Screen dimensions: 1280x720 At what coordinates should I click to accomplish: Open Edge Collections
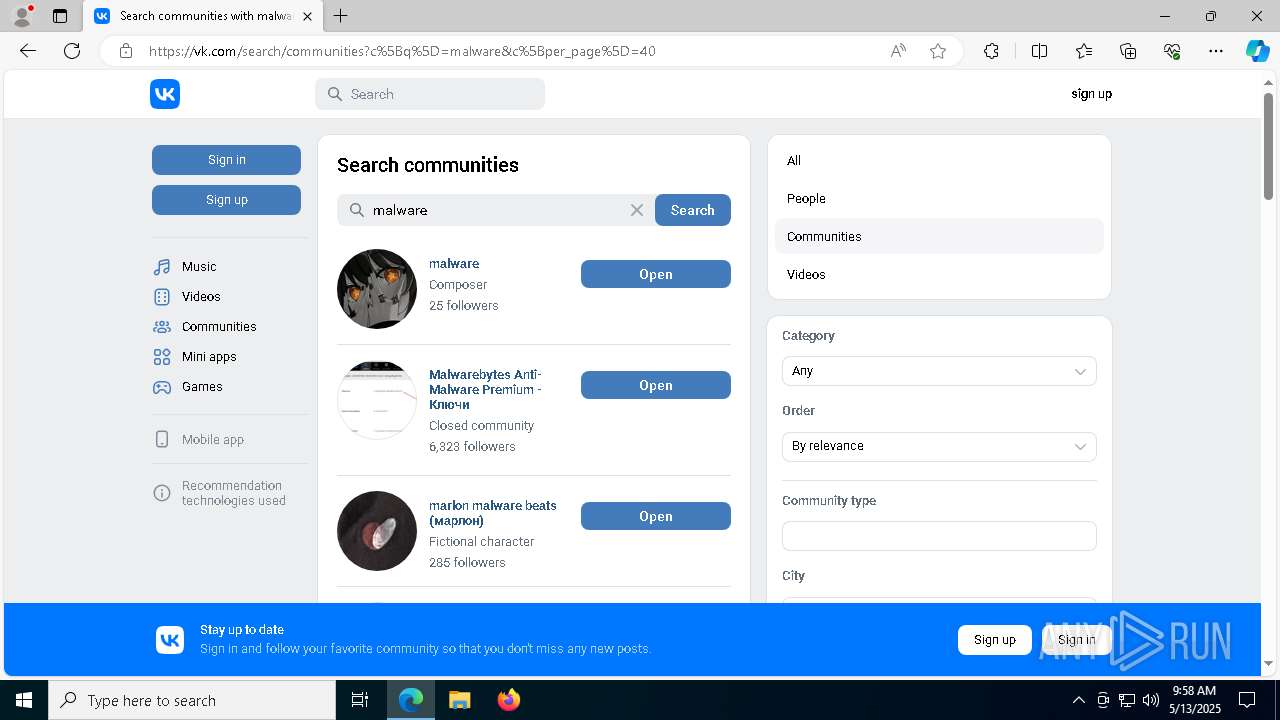(x=1128, y=51)
